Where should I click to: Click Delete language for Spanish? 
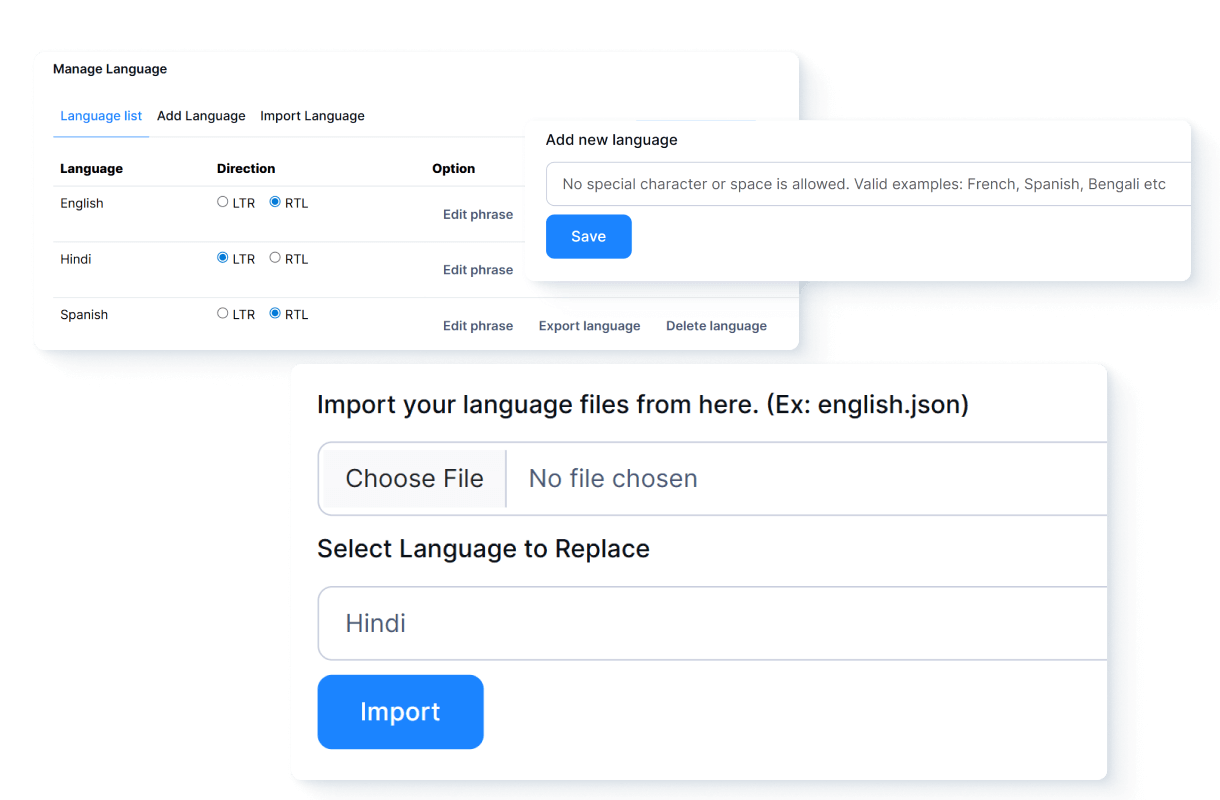tap(716, 326)
